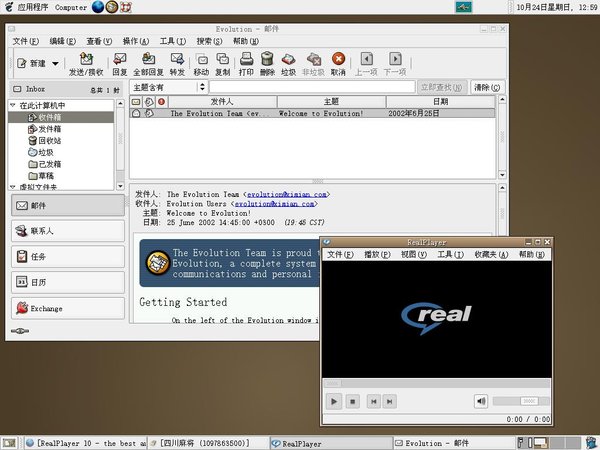The image size is (600, 450).
Task: Click the Clear (清除) search button
Action: click(487, 87)
